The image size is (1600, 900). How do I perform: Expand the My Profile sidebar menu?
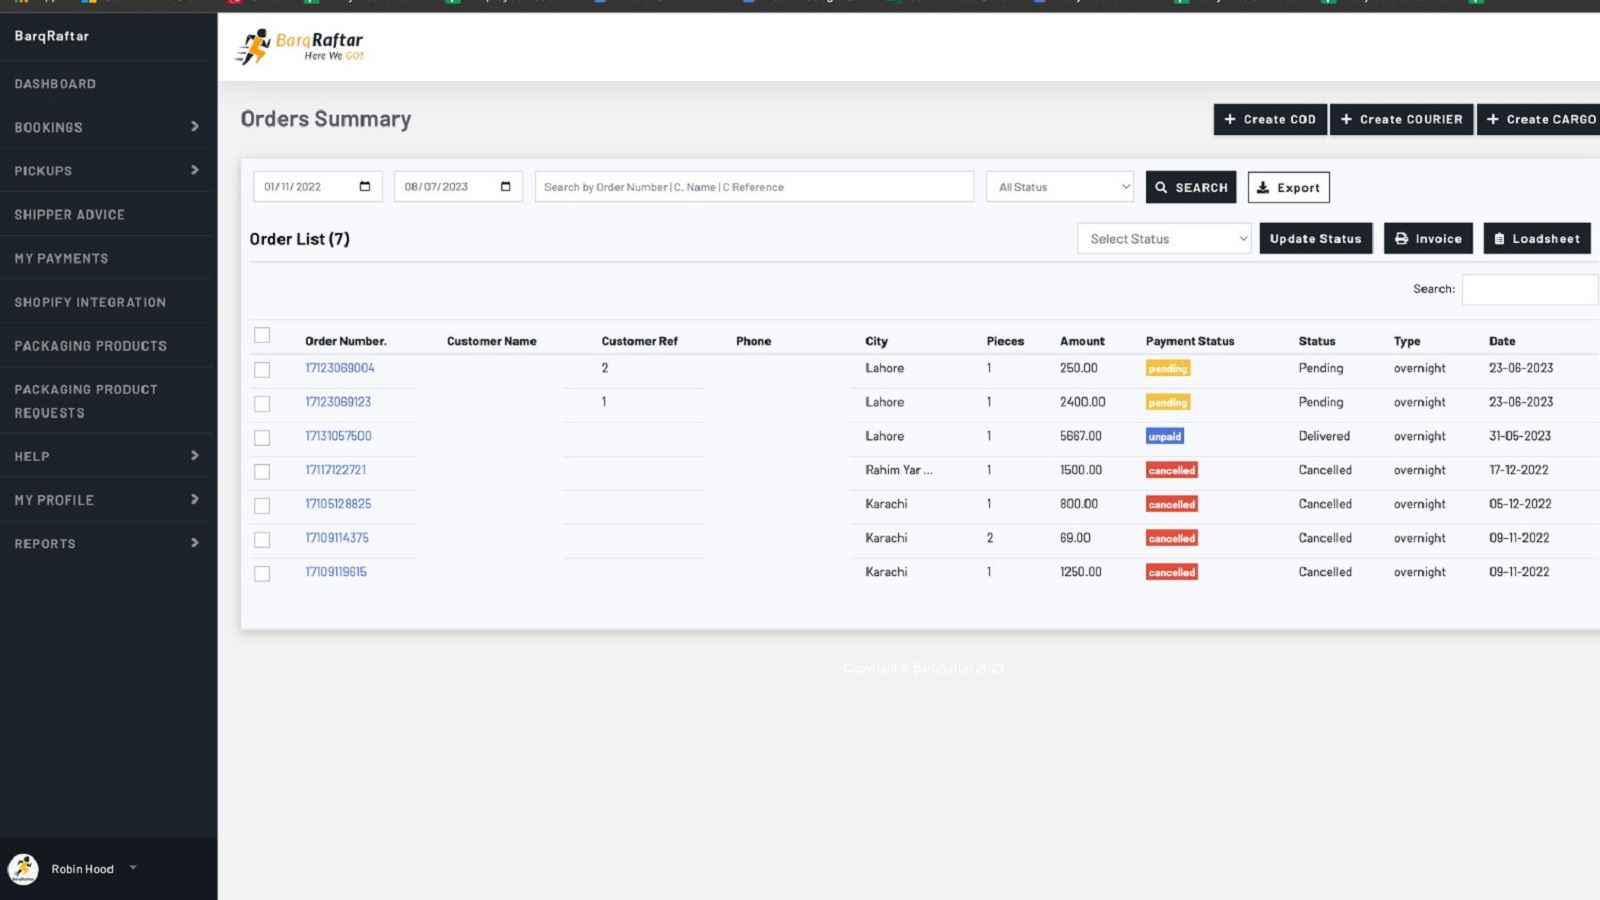[x=108, y=500]
